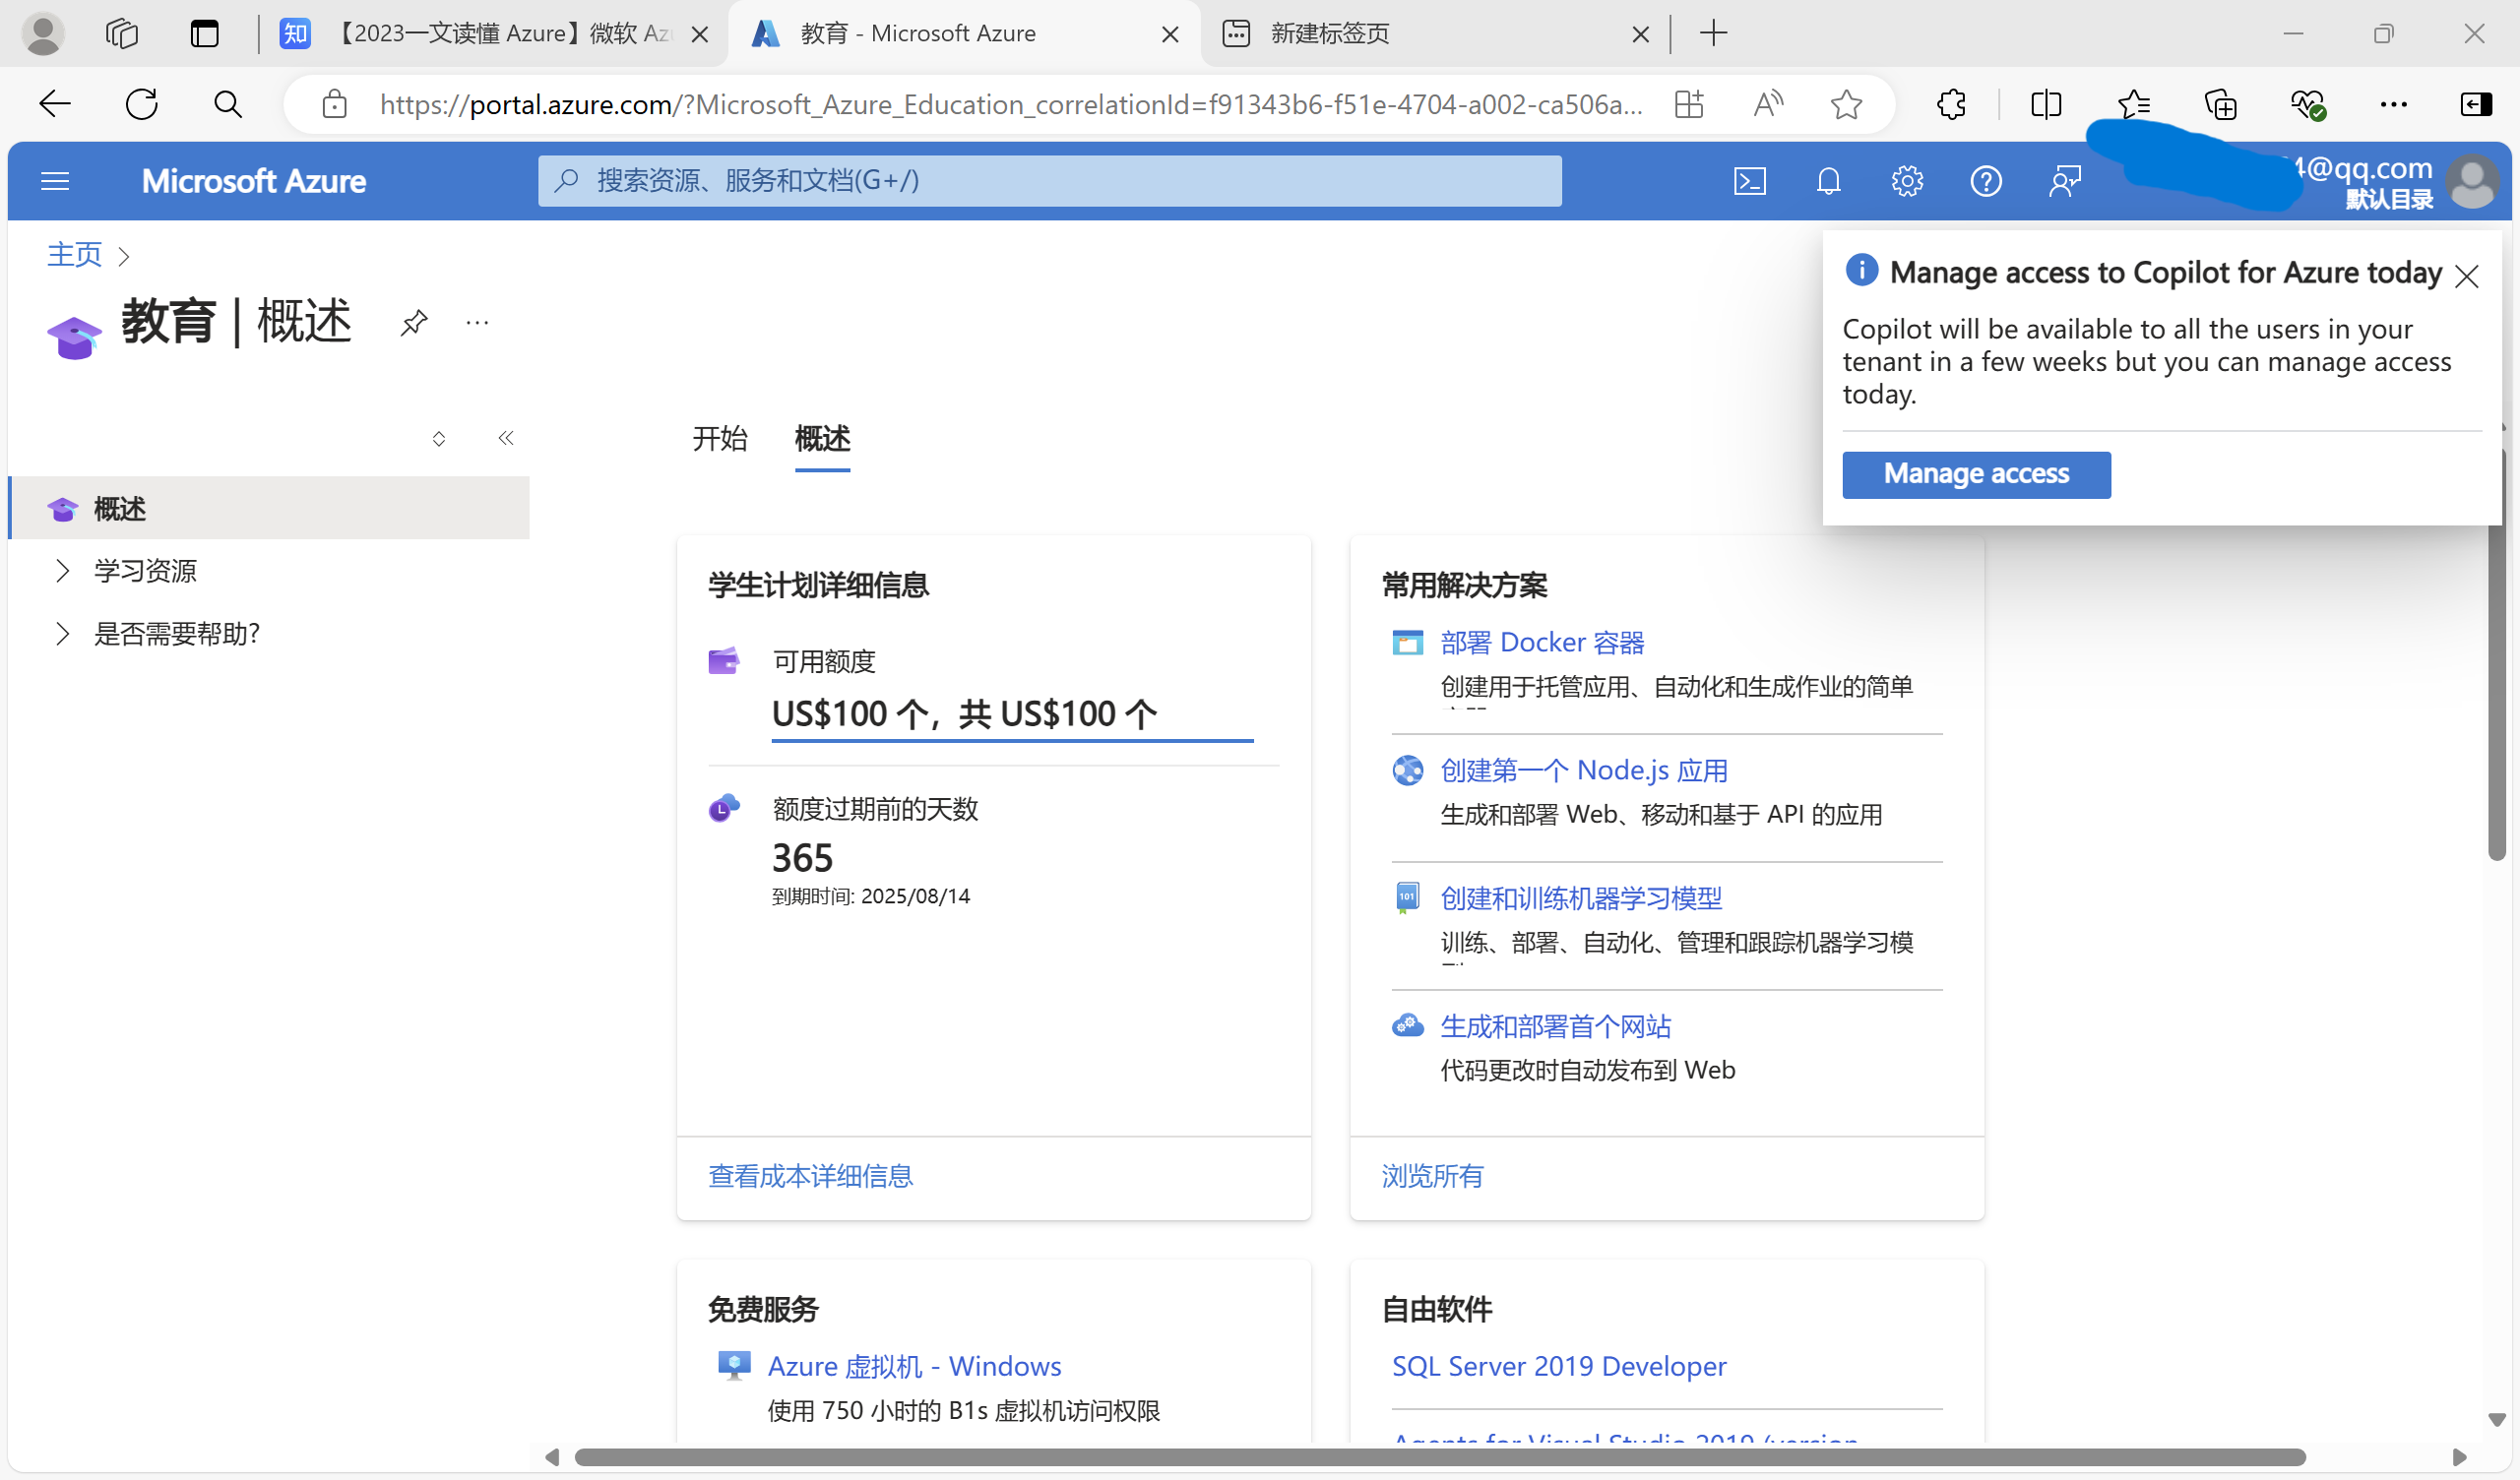Click the scroll-down arrow of the vertical scrollbar

(x=2496, y=1420)
